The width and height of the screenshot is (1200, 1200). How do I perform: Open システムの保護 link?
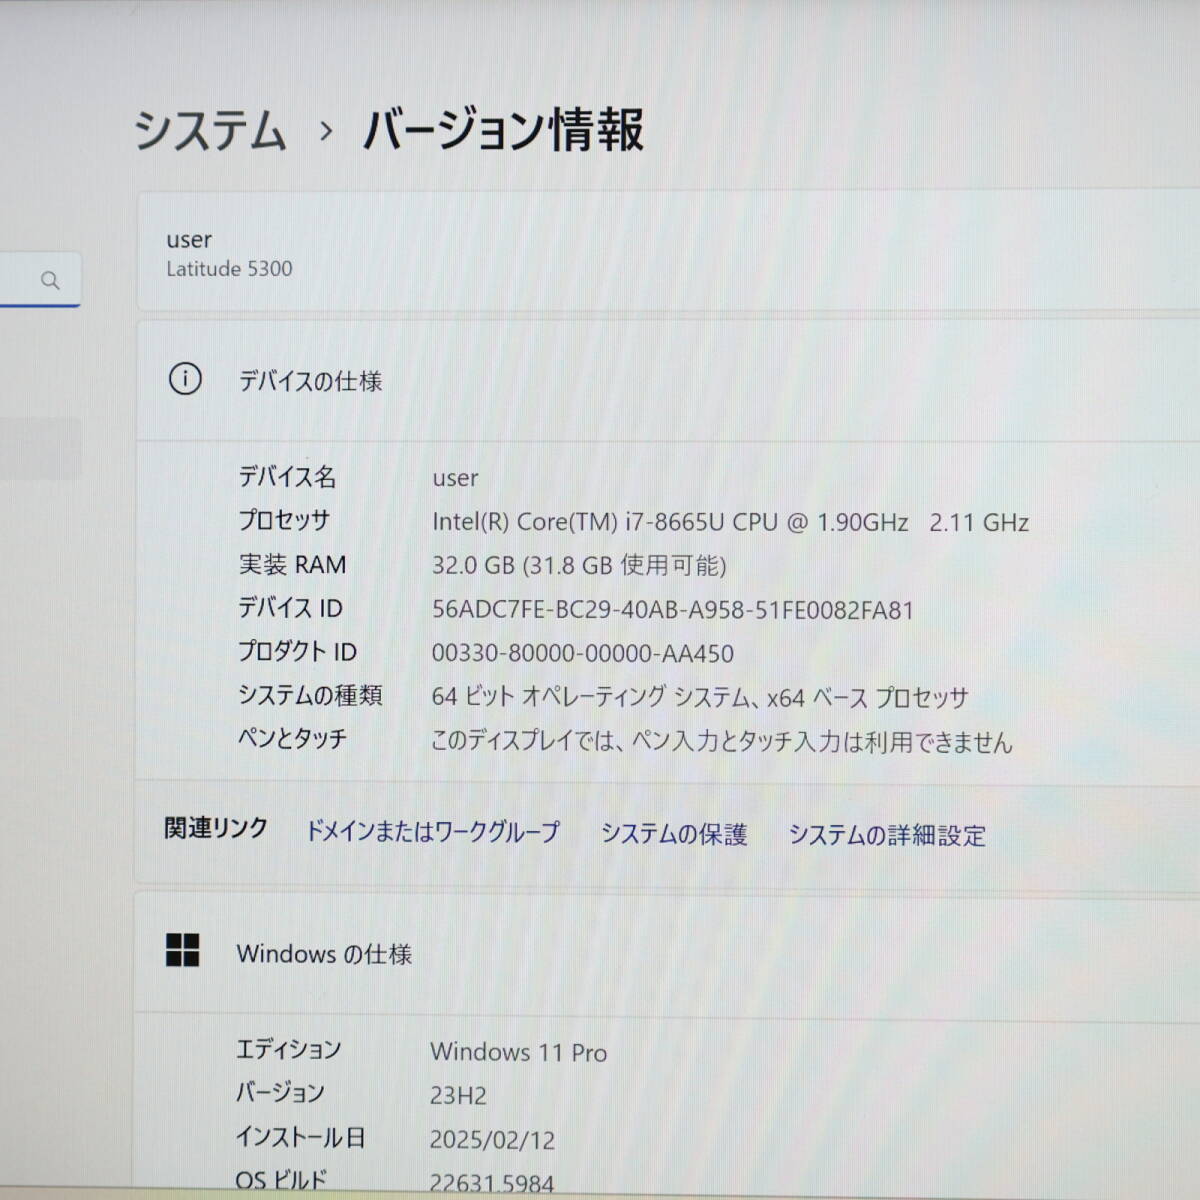674,834
